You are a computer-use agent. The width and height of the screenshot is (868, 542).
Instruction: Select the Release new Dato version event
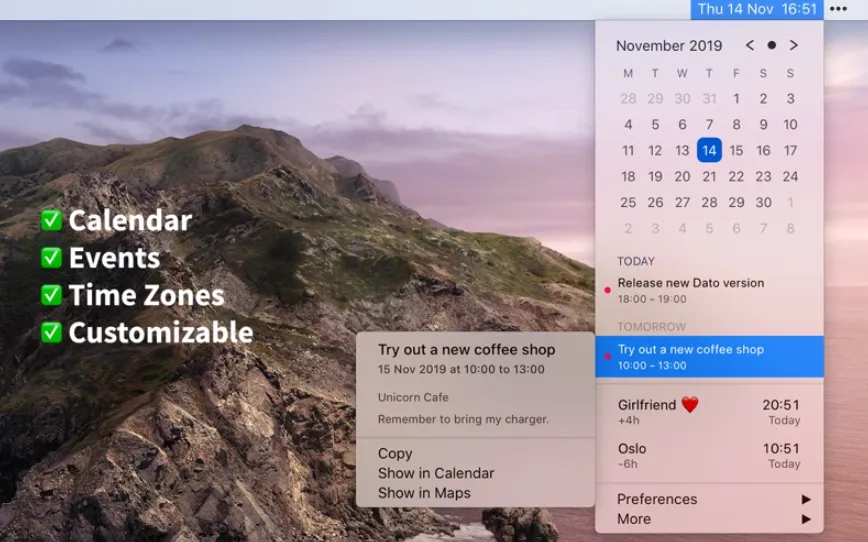click(x=710, y=291)
